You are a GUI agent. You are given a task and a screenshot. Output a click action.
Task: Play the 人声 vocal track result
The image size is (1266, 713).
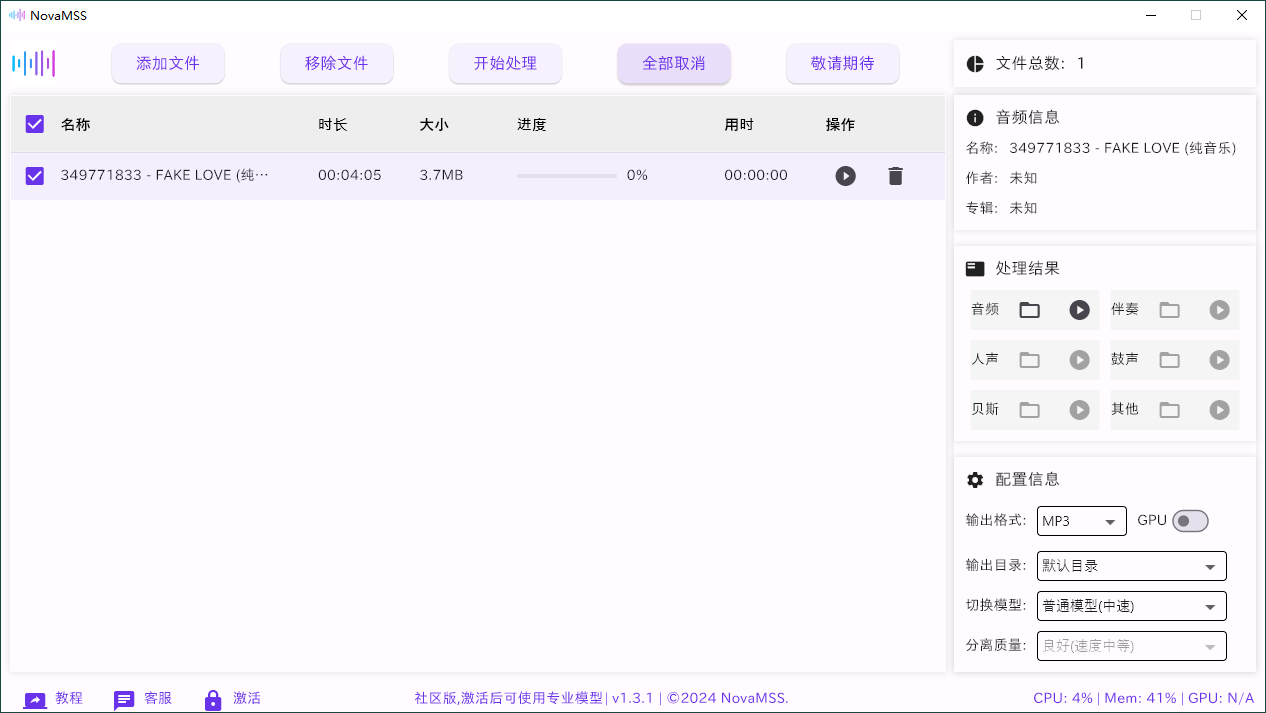point(1079,360)
